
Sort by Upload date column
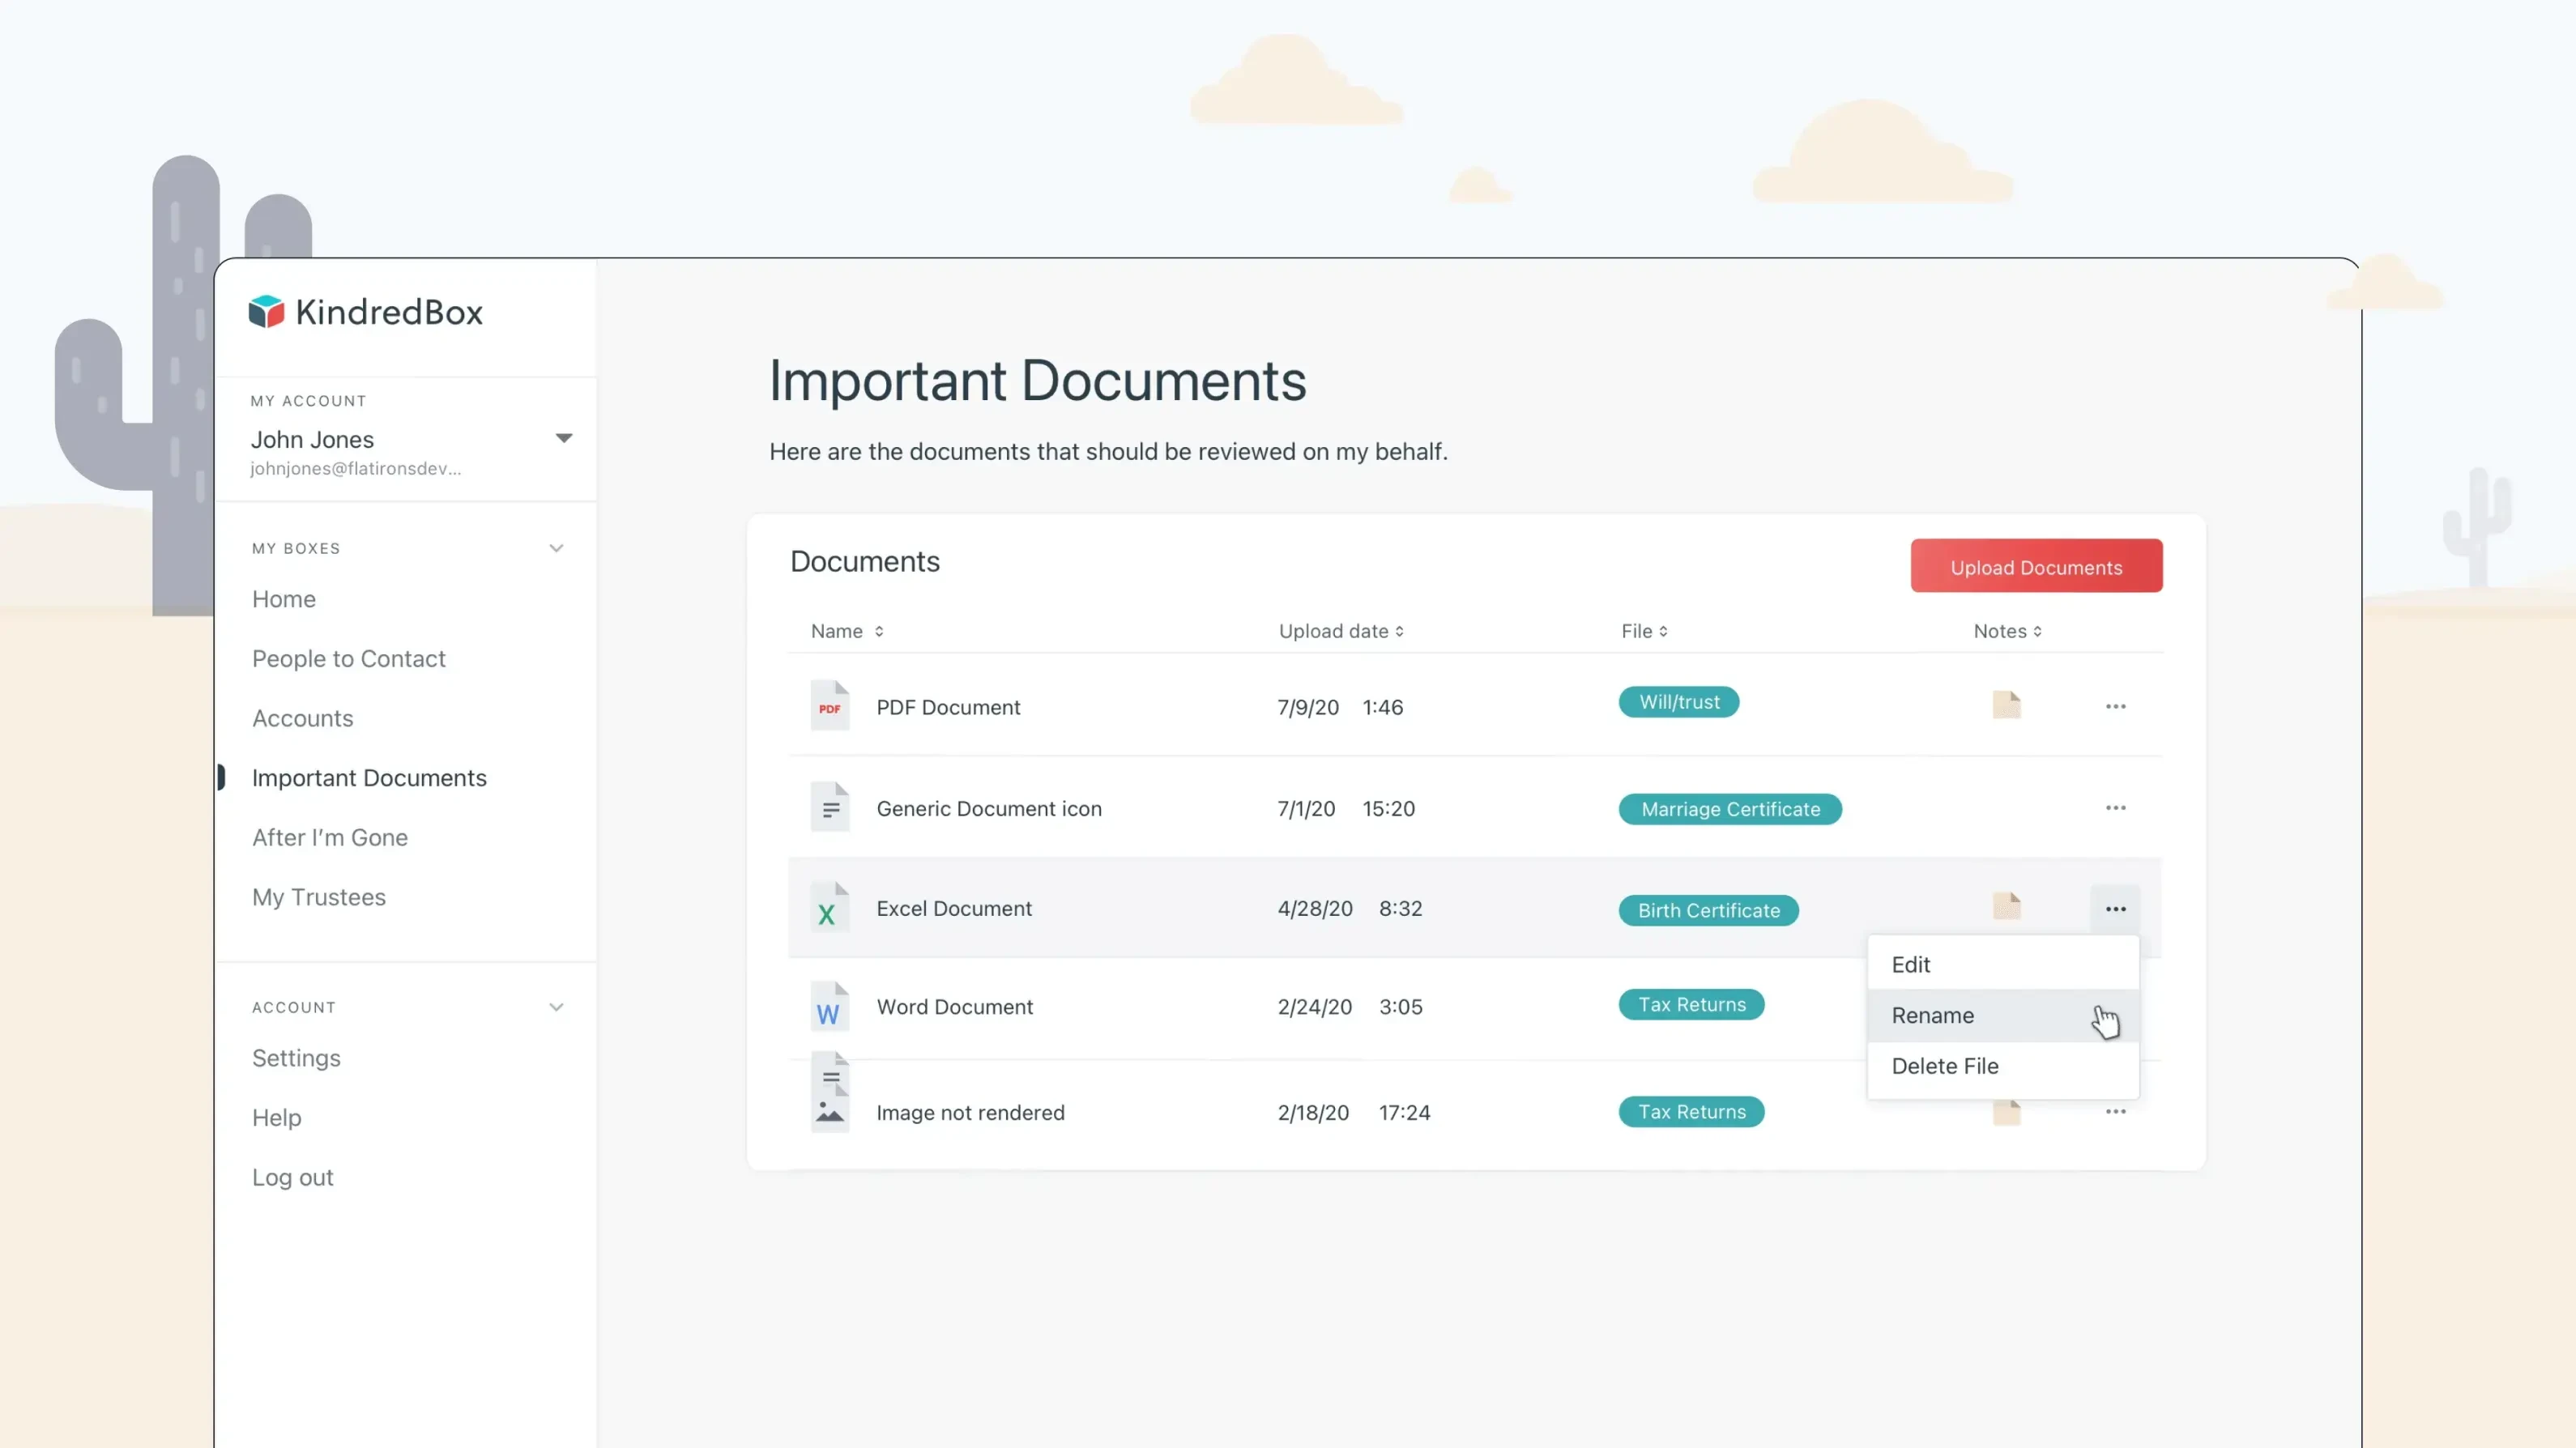(1341, 631)
